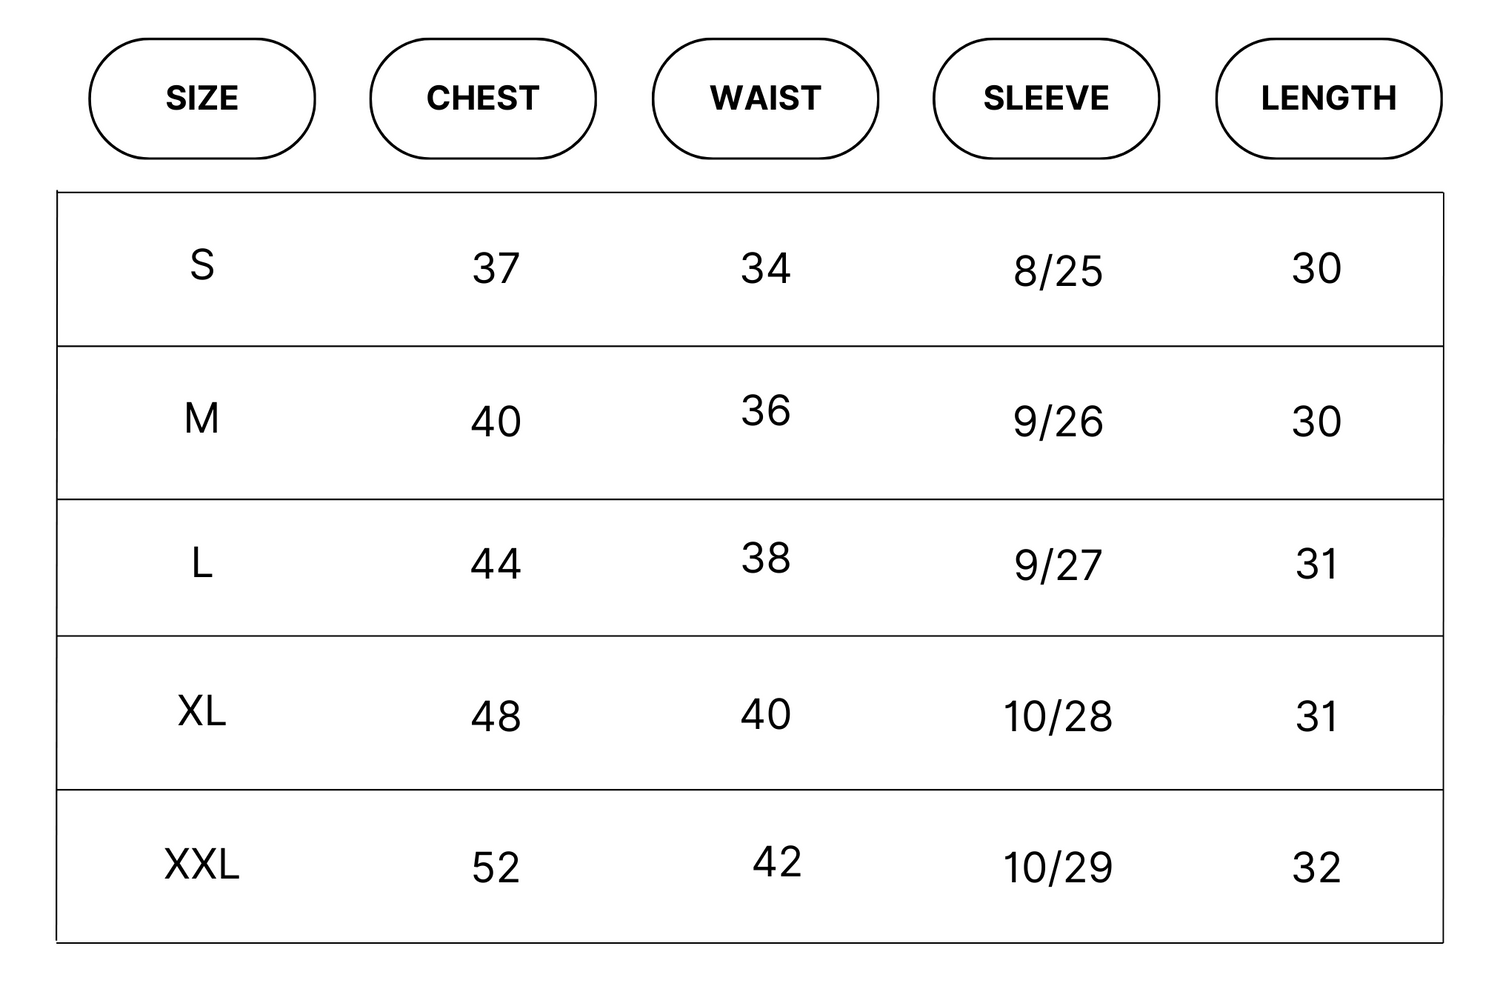Click the S size row label
Screen dimensions: 1500x986
tap(202, 265)
